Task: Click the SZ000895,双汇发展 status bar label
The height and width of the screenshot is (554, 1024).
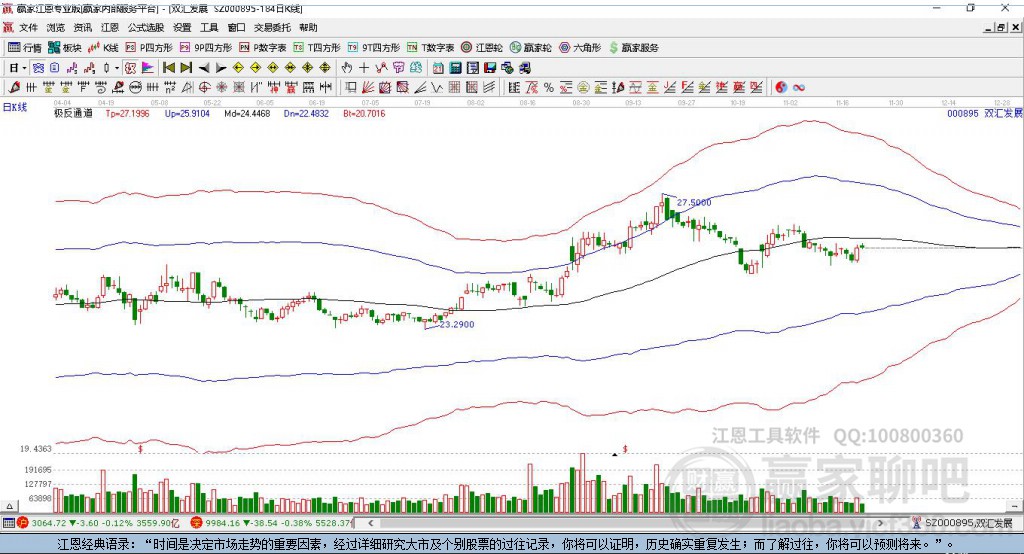Action: [969, 523]
